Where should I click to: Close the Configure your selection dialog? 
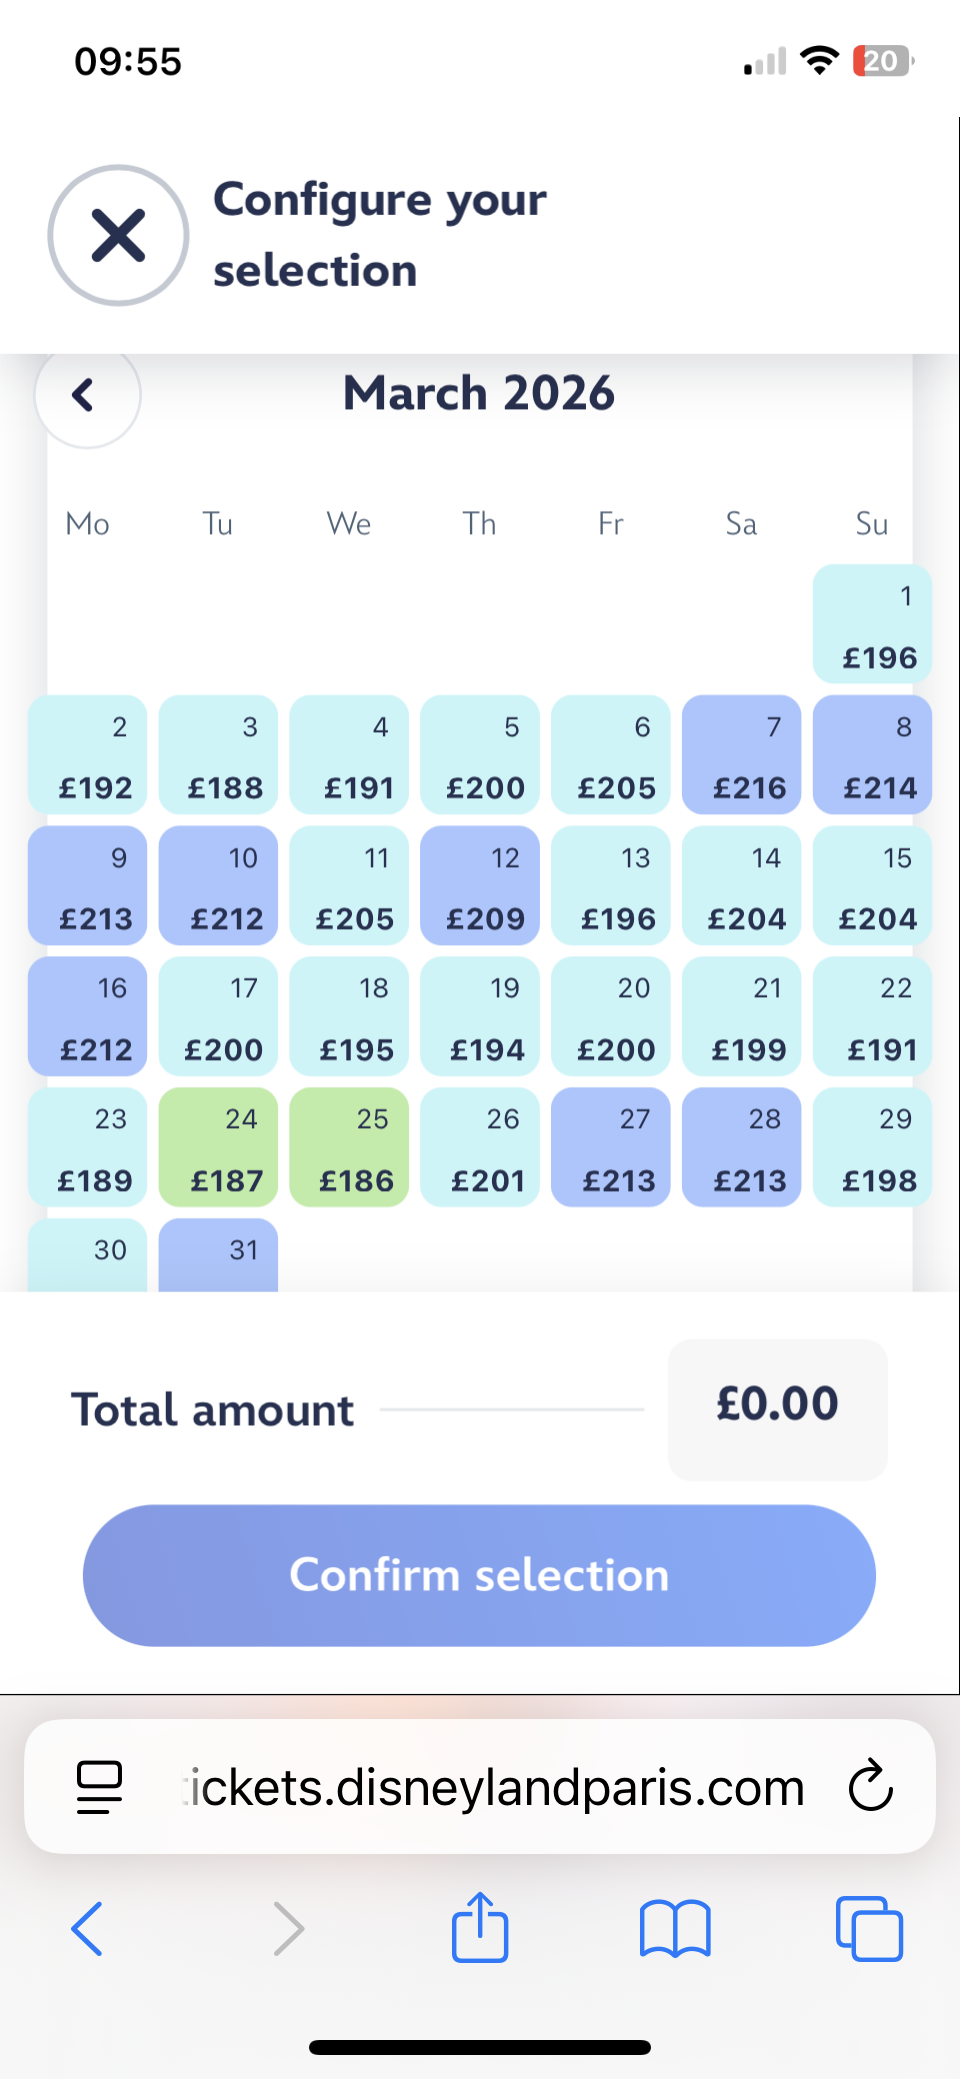point(118,235)
